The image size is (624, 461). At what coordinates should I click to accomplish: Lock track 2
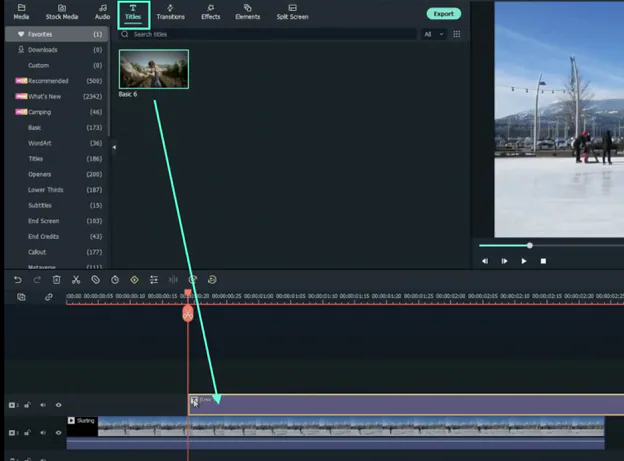[x=27, y=405]
